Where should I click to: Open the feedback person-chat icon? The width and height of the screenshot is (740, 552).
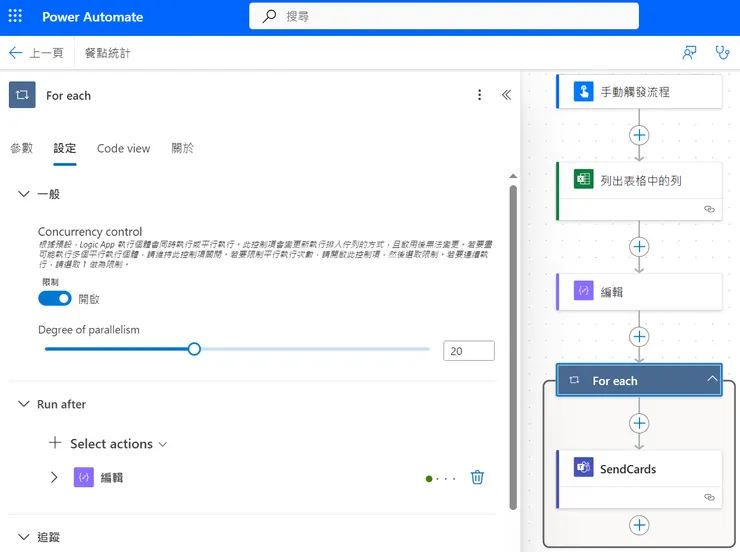pyautogui.click(x=690, y=52)
